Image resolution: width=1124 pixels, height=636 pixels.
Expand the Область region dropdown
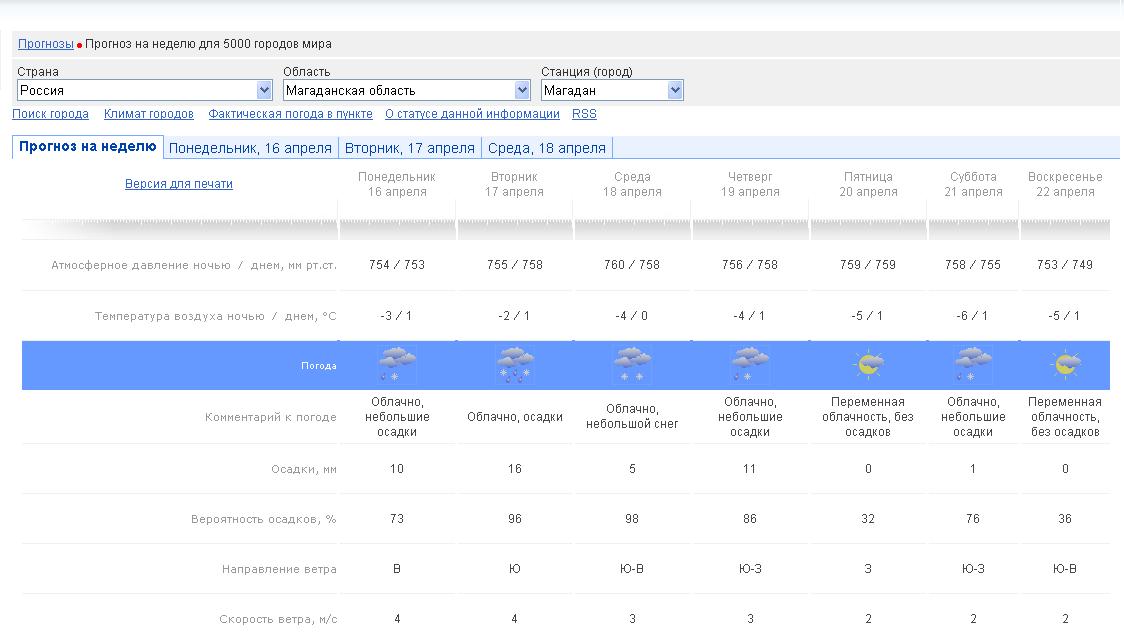pos(406,90)
